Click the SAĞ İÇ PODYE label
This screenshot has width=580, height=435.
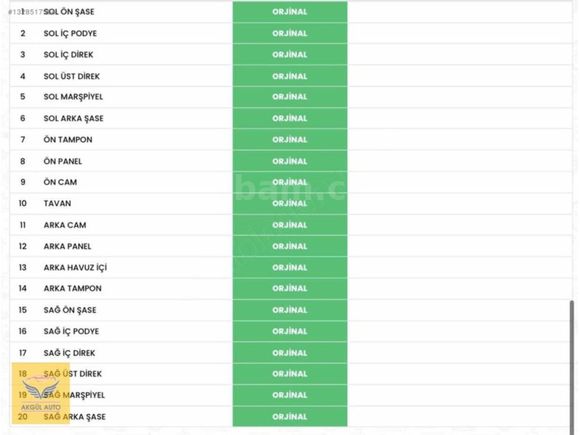point(71,331)
